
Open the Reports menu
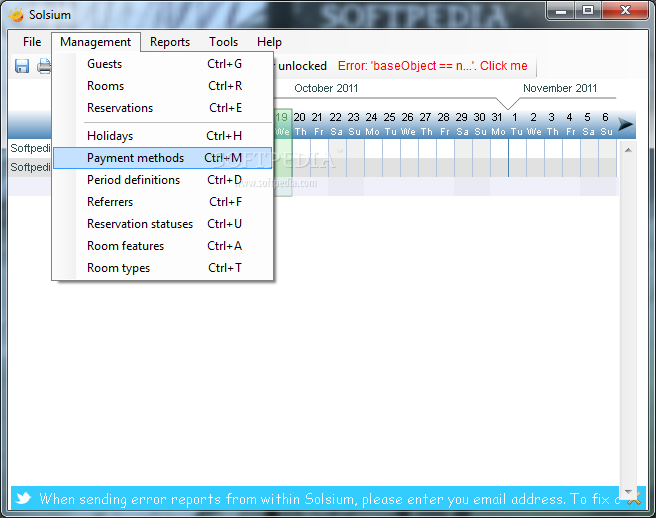[x=170, y=42]
